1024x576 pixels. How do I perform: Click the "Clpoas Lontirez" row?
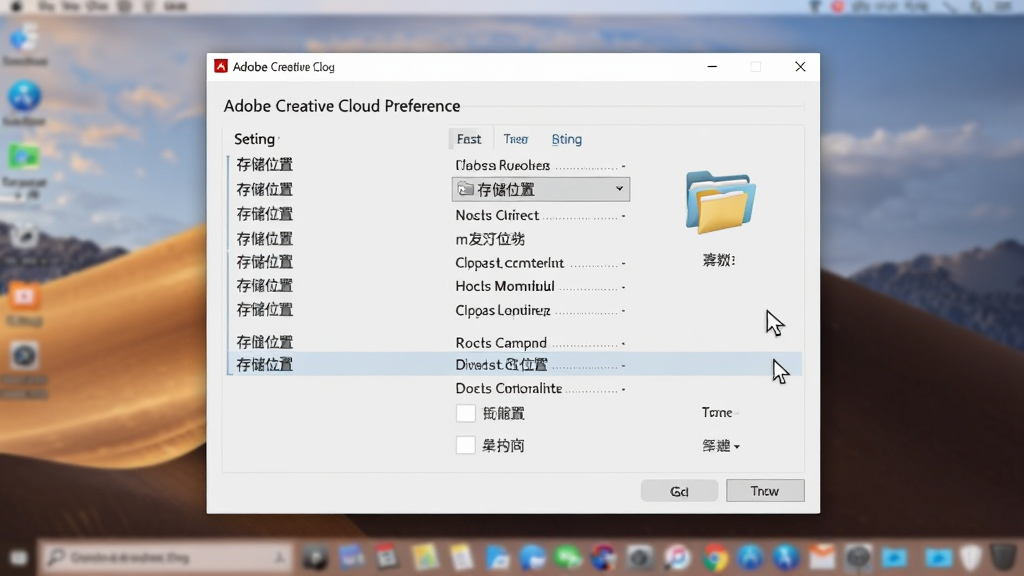click(540, 310)
